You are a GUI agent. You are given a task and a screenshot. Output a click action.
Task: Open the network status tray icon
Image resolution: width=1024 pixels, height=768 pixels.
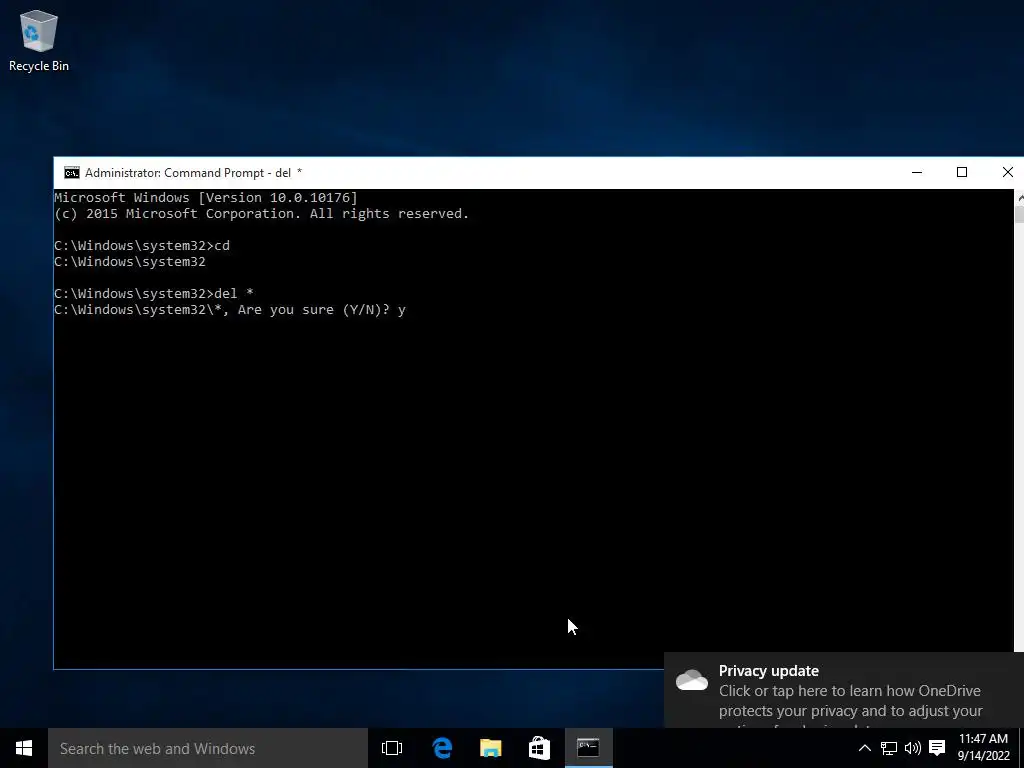888,748
